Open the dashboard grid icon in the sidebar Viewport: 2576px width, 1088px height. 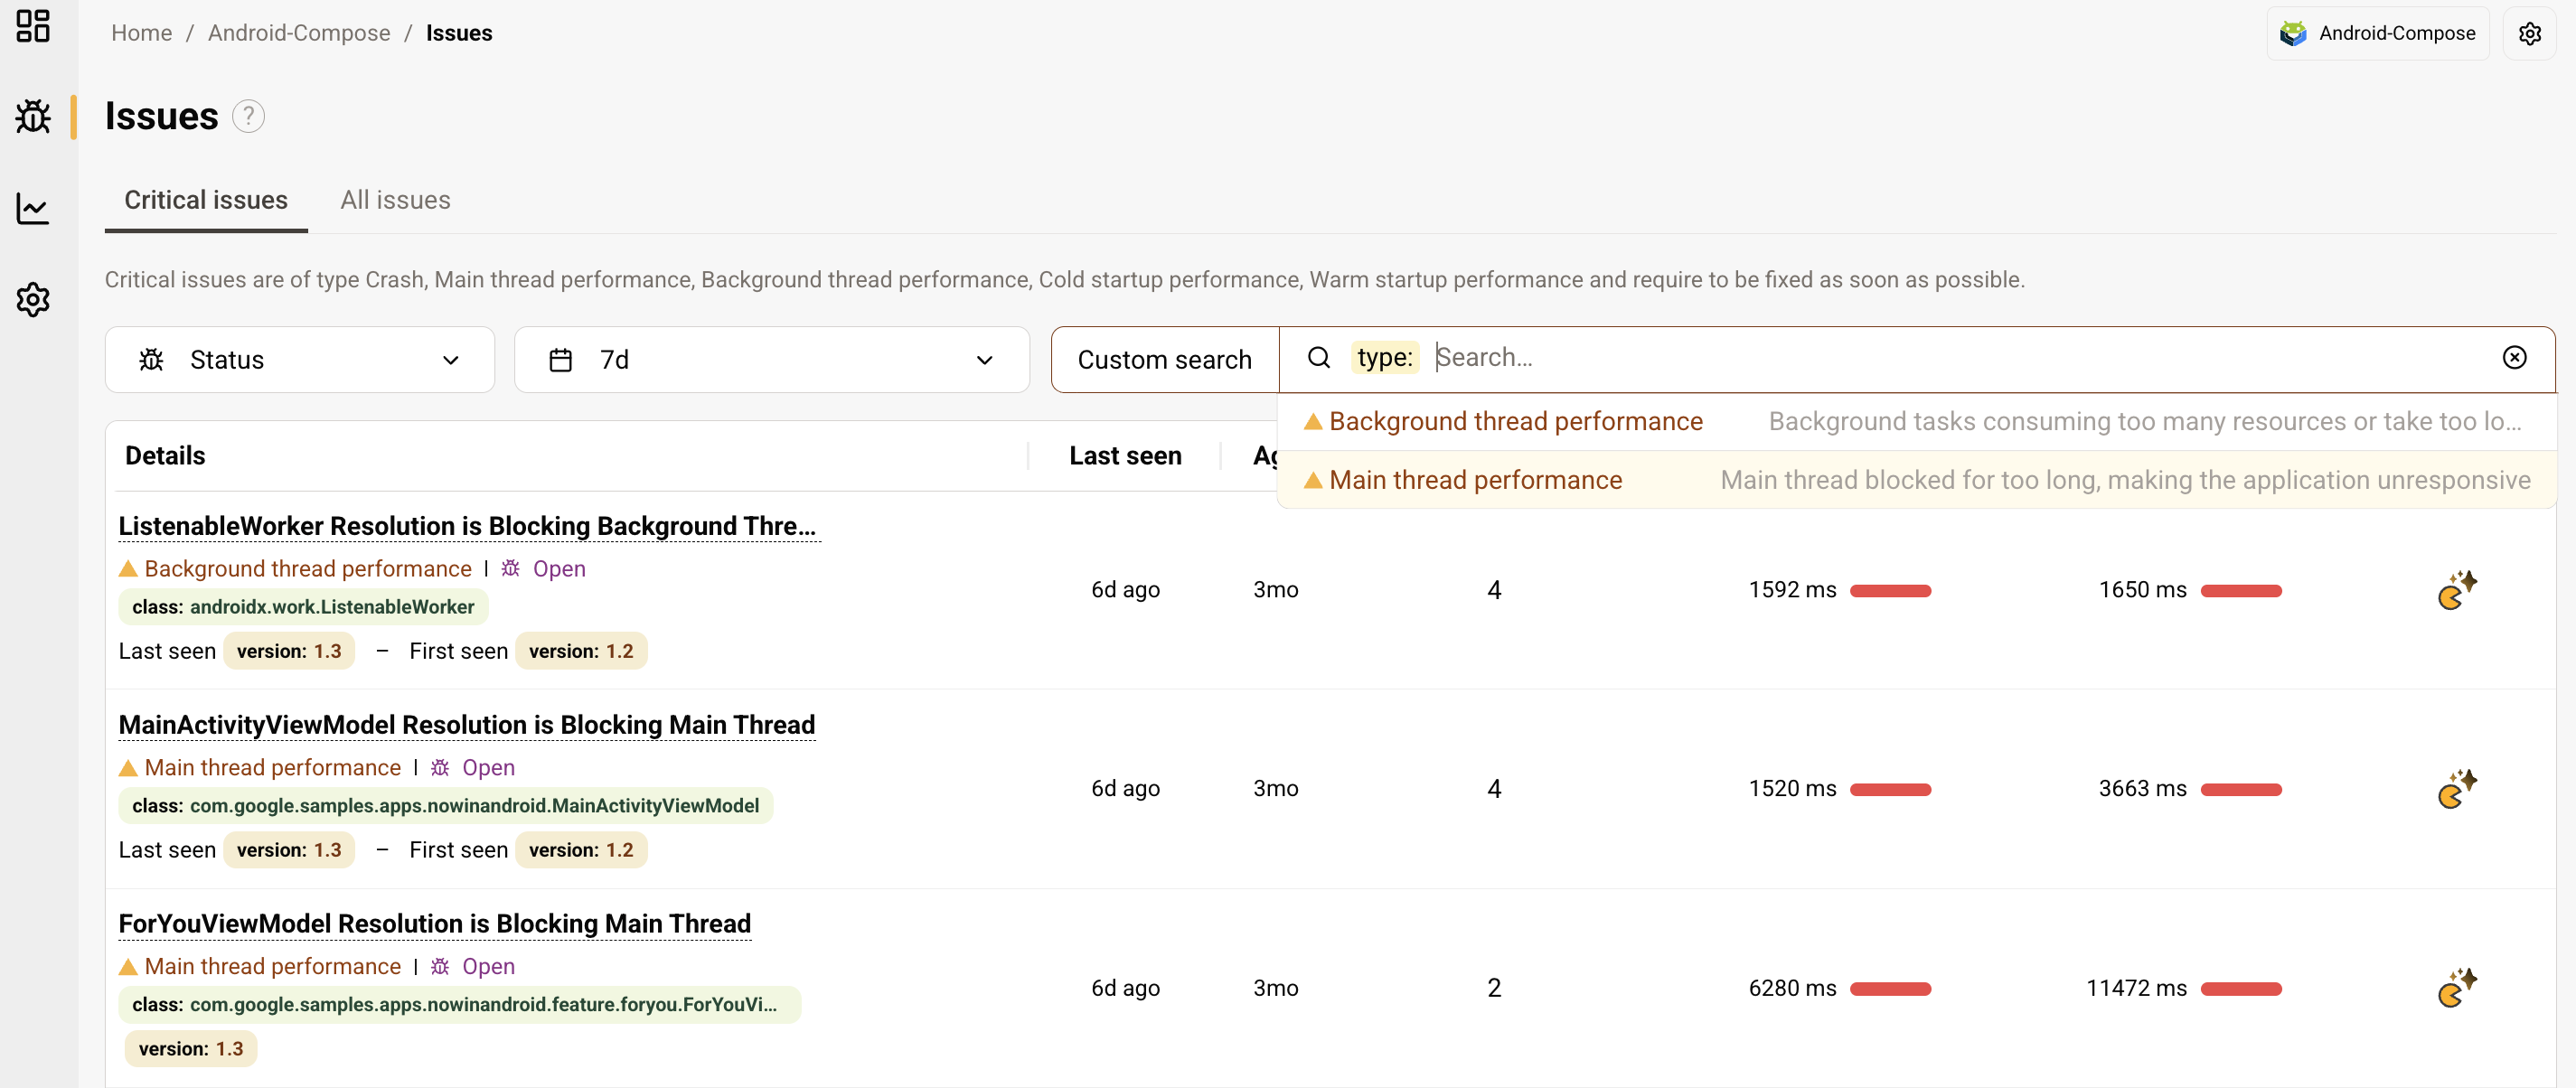33,26
